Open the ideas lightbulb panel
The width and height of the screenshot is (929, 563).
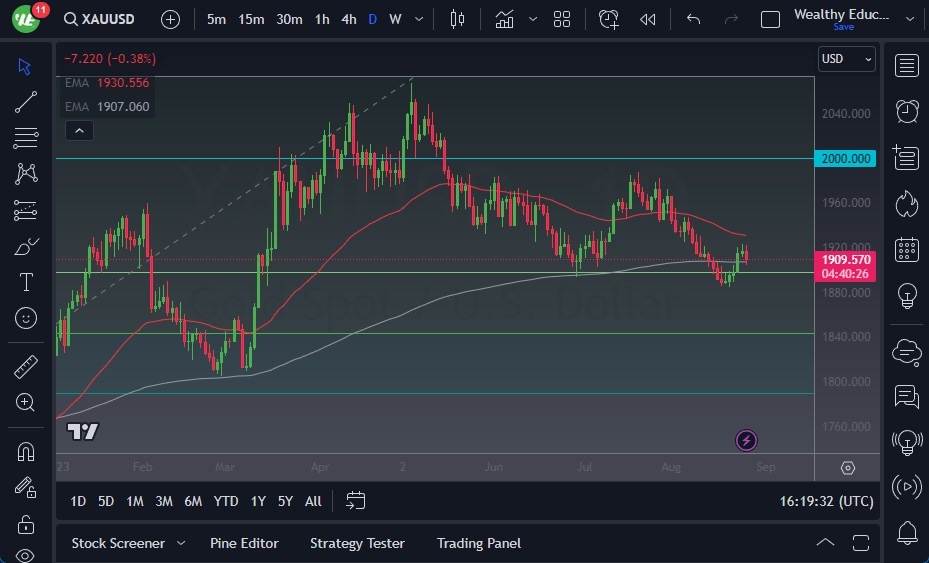tap(907, 295)
